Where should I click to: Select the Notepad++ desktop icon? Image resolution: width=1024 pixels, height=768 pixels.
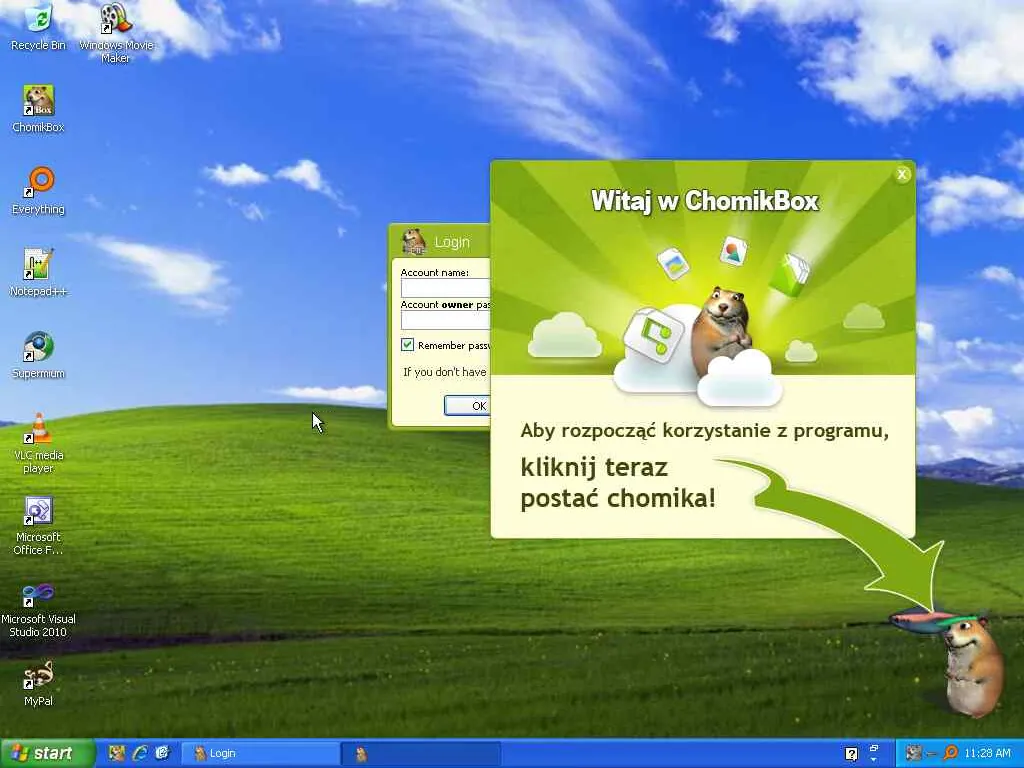click(x=39, y=273)
